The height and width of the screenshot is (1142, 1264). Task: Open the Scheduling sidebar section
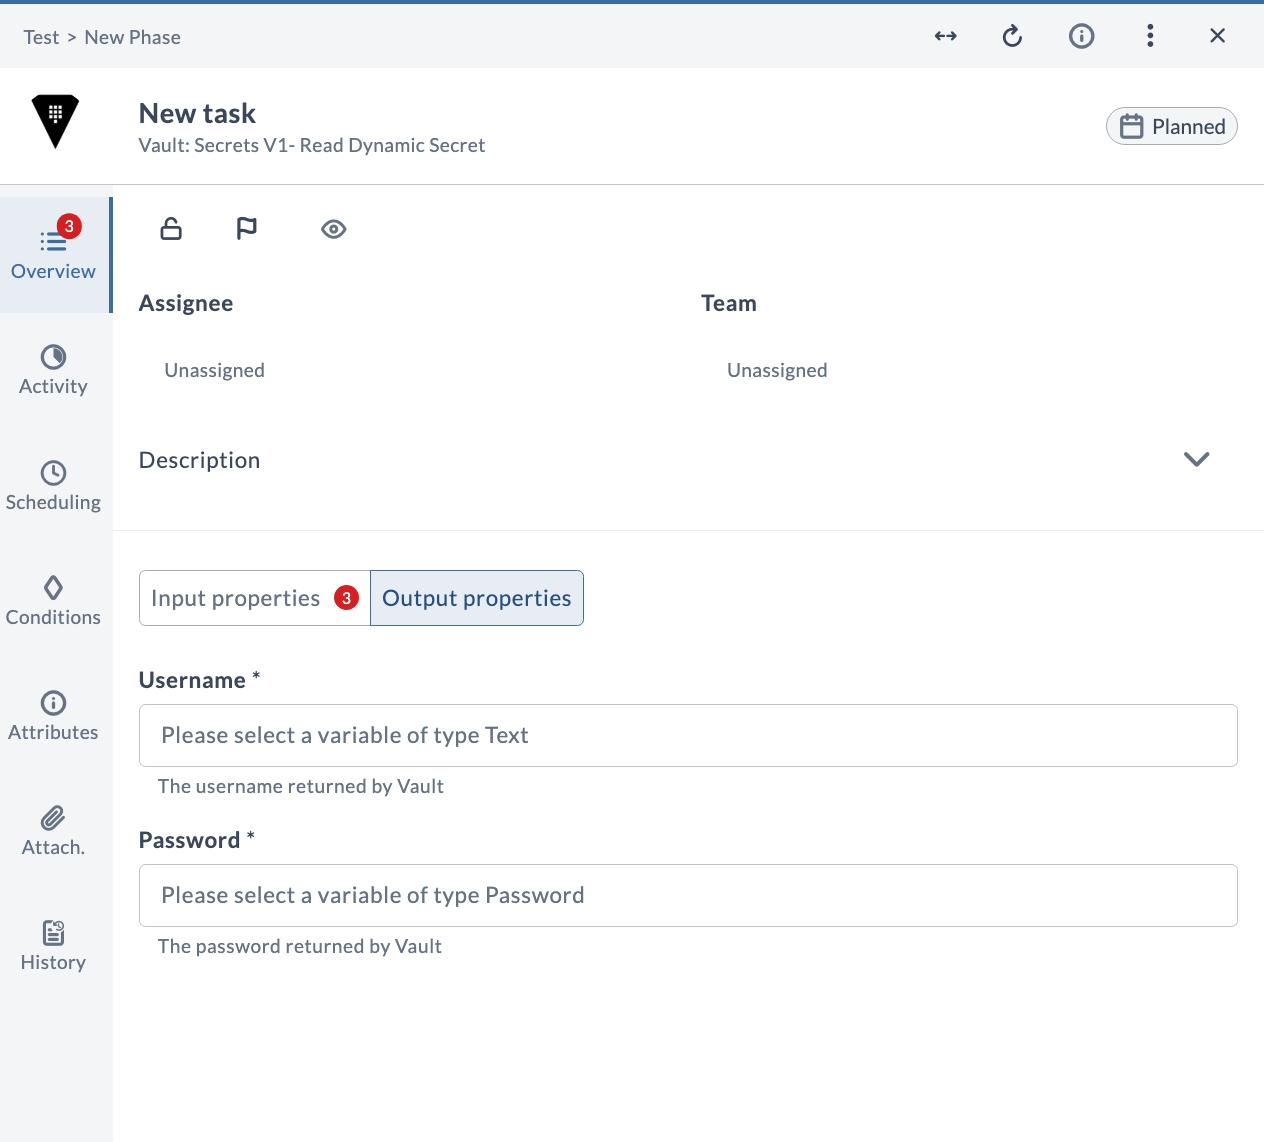pyautogui.click(x=54, y=486)
